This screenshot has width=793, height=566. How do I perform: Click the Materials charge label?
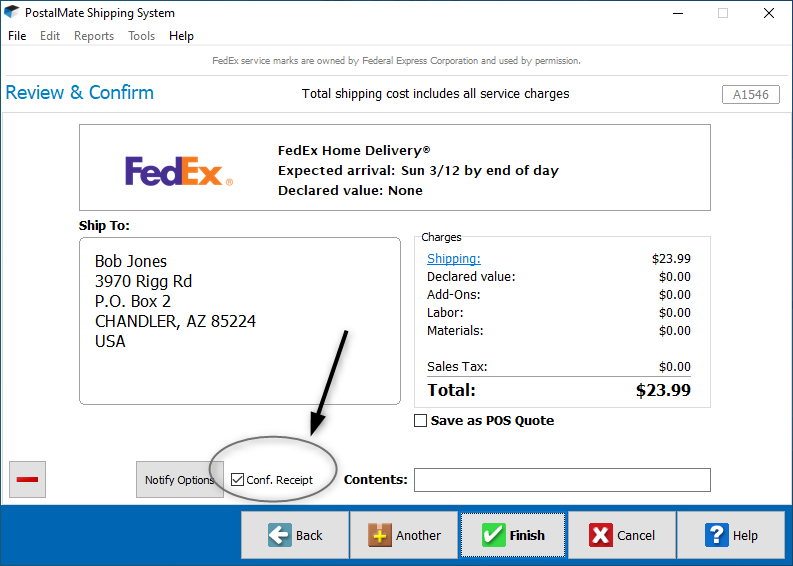point(455,331)
